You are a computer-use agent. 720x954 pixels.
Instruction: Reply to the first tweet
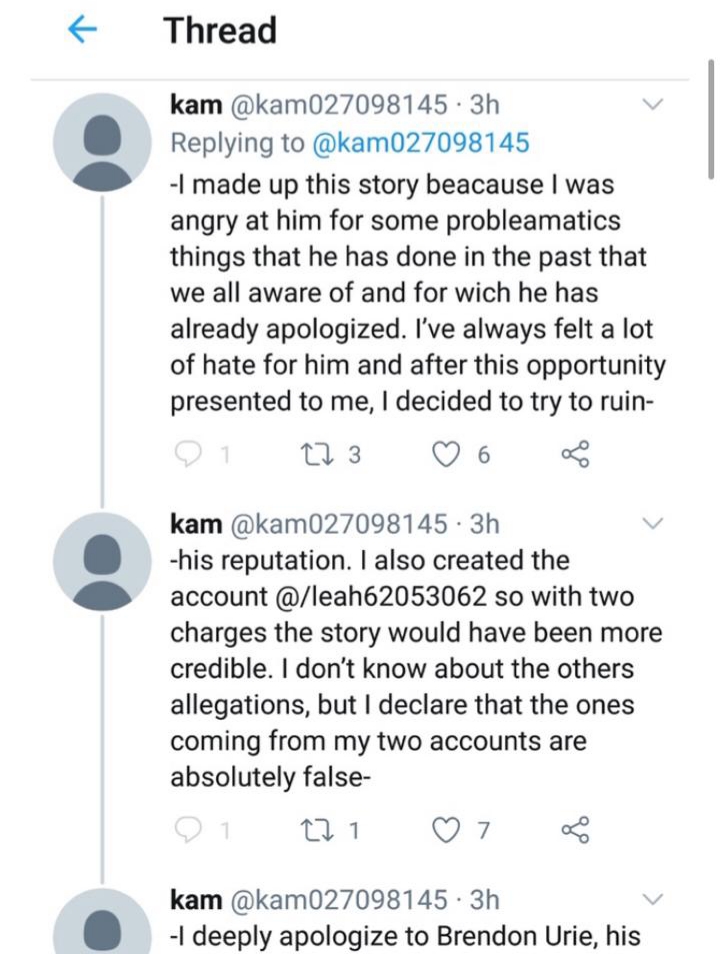pyautogui.click(x=186, y=455)
